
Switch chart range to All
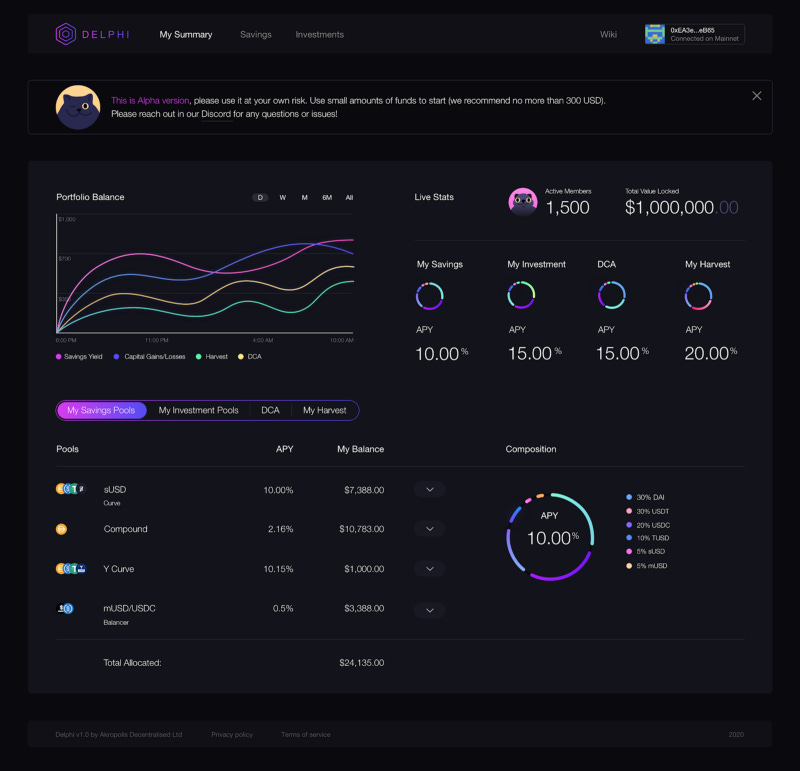point(349,197)
